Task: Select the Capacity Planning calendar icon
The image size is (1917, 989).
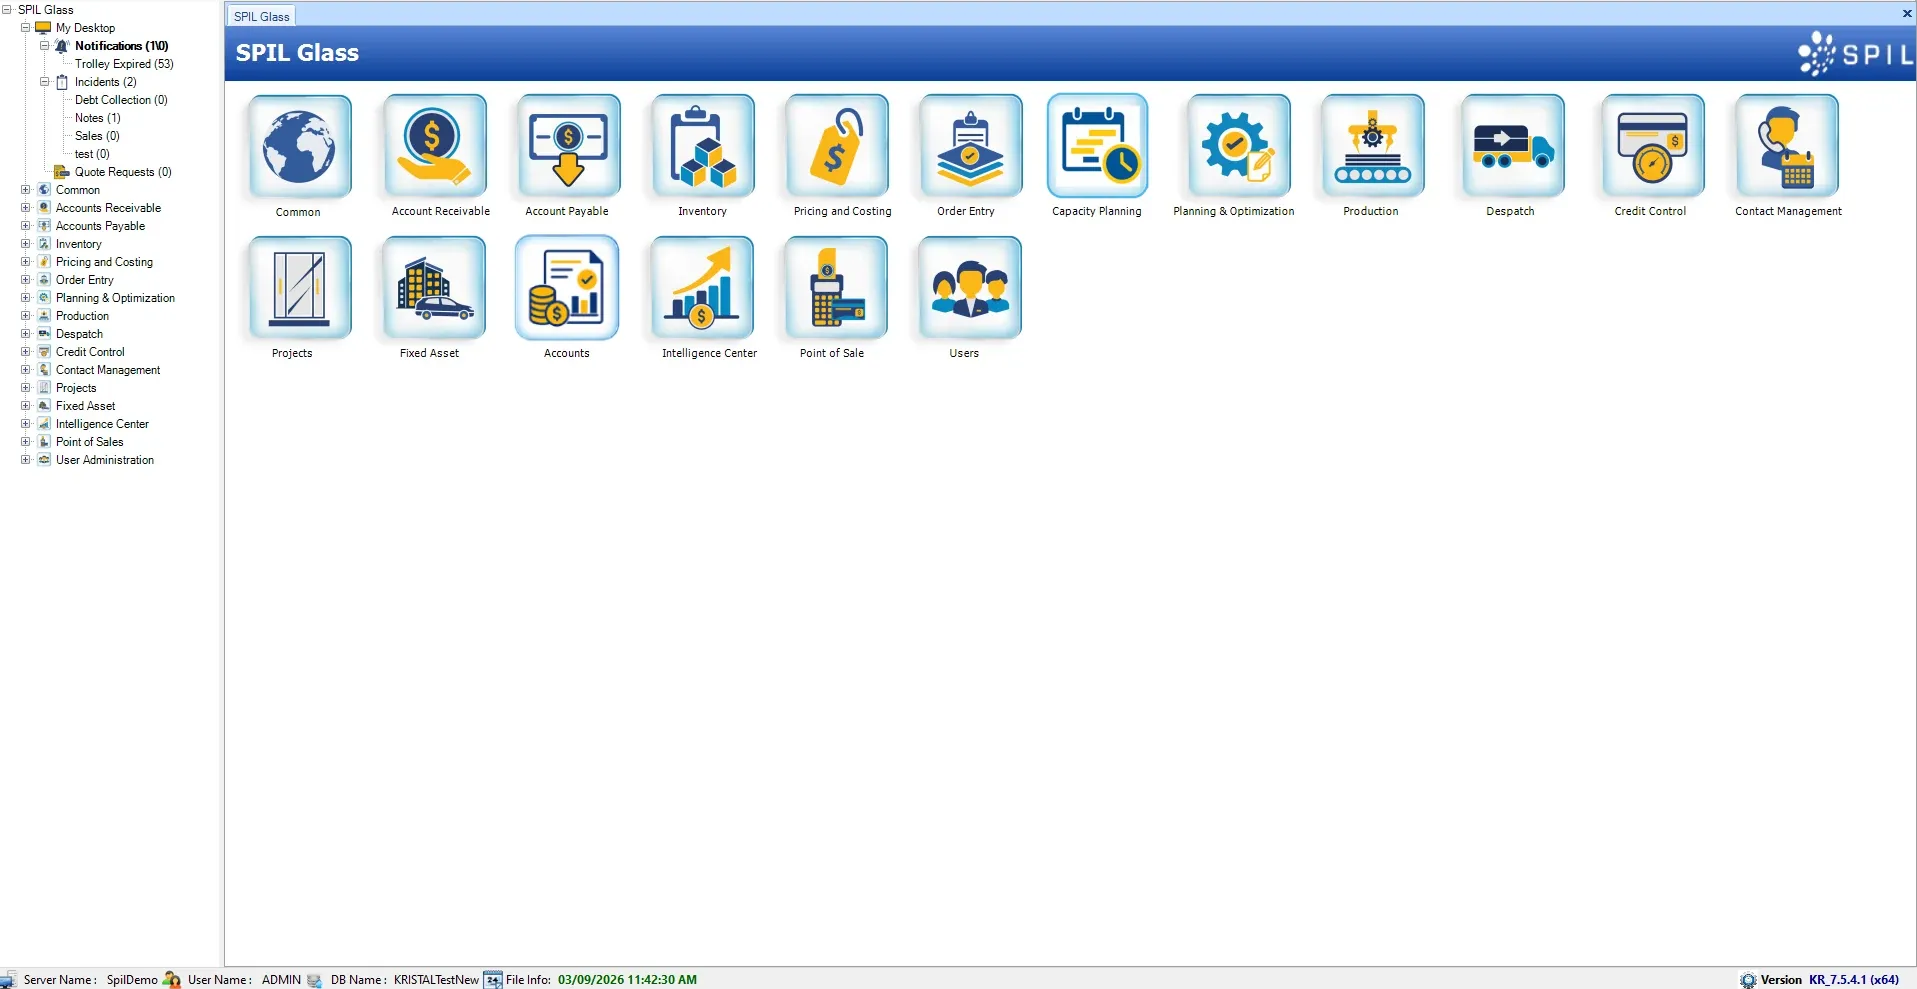Action: 1098,146
